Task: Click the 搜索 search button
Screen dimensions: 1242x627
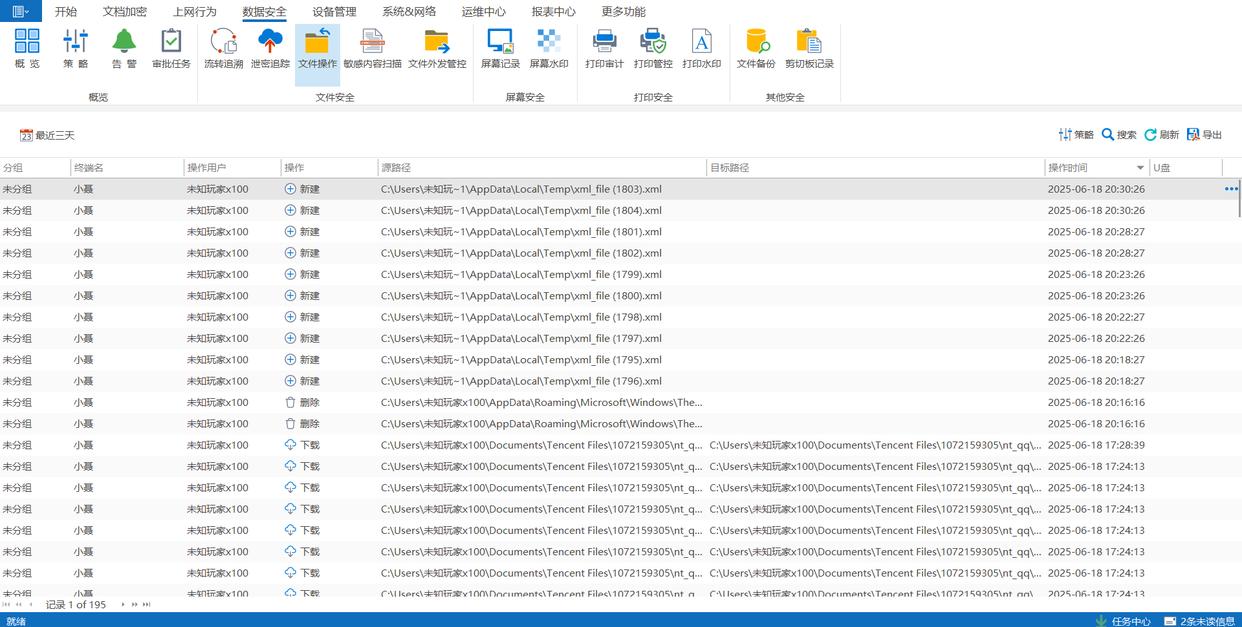Action: pyautogui.click(x=1119, y=135)
